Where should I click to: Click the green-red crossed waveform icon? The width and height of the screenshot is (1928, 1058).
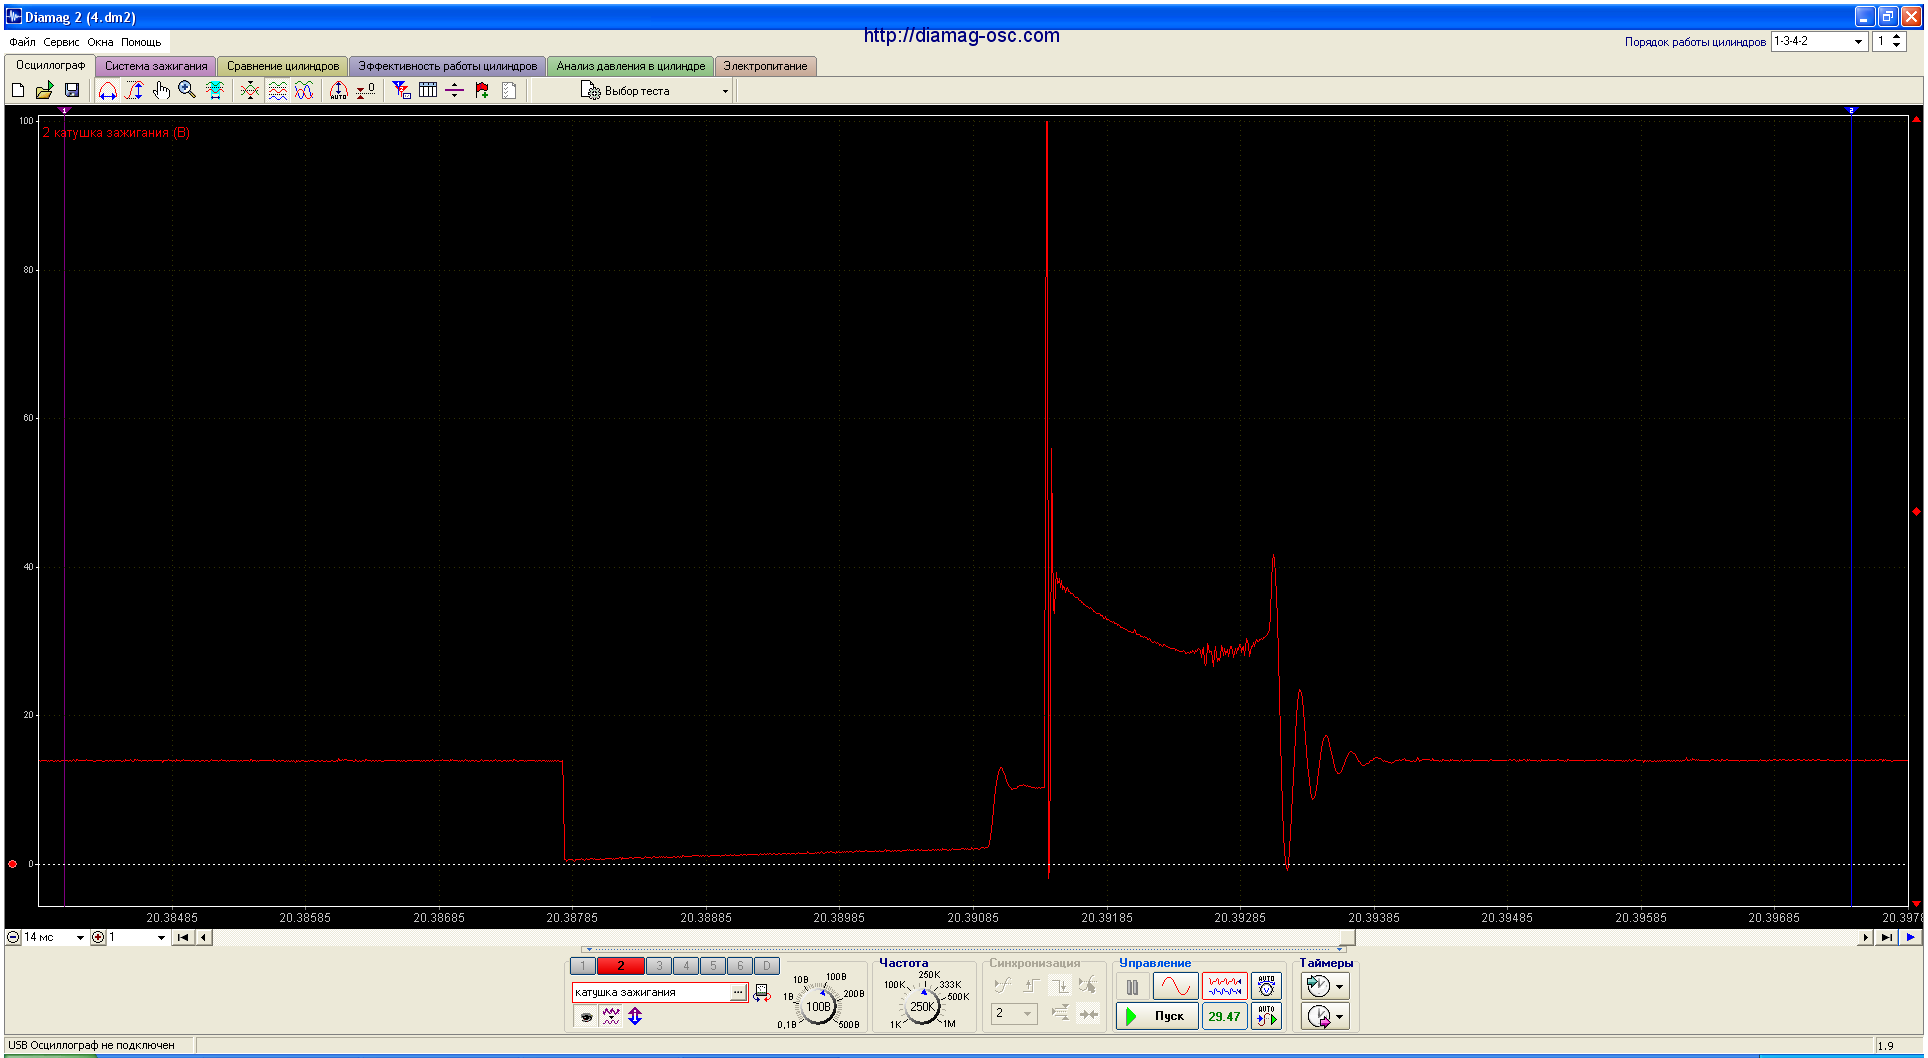pos(250,90)
